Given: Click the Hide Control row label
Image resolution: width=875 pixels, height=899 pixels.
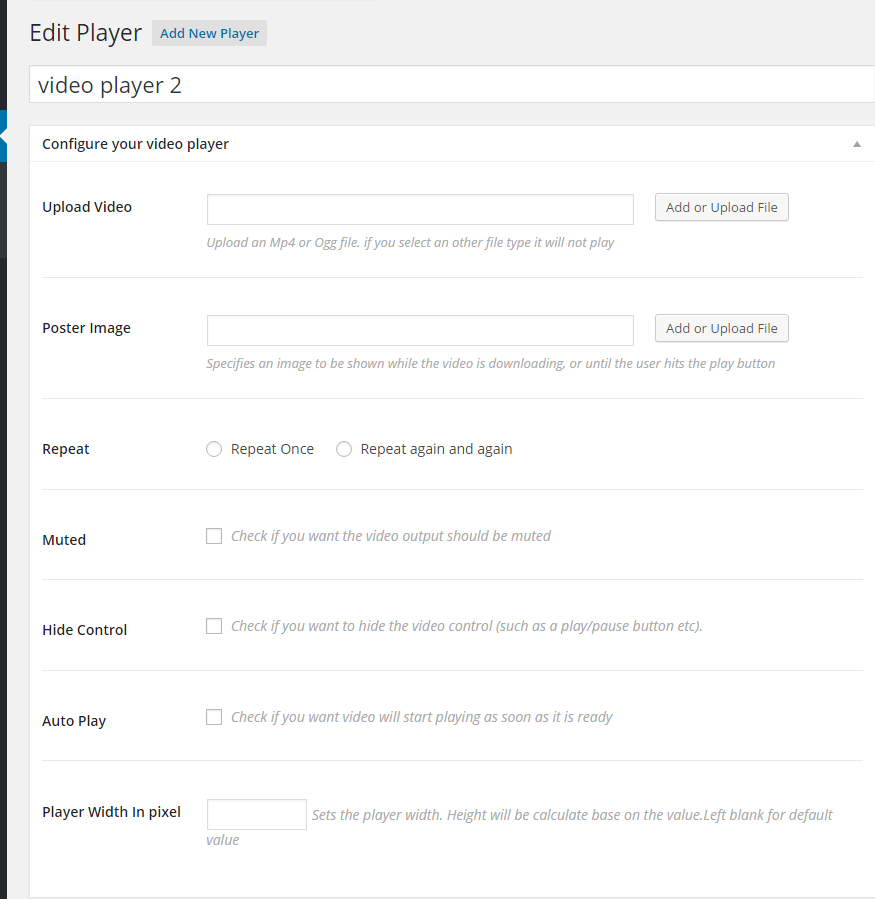Looking at the screenshot, I should pos(85,630).
